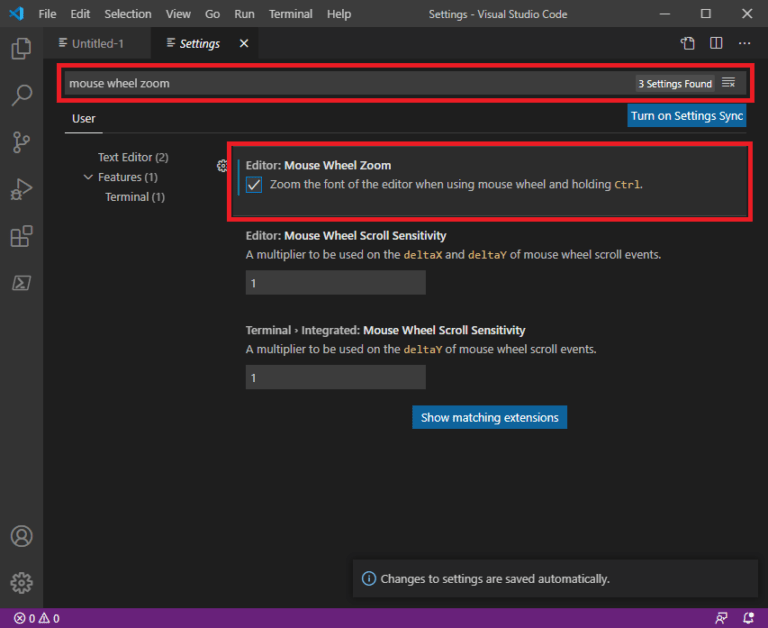Viewport: 768px width, 628px height.
Task: Click the info icon in the notification
Action: click(369, 579)
